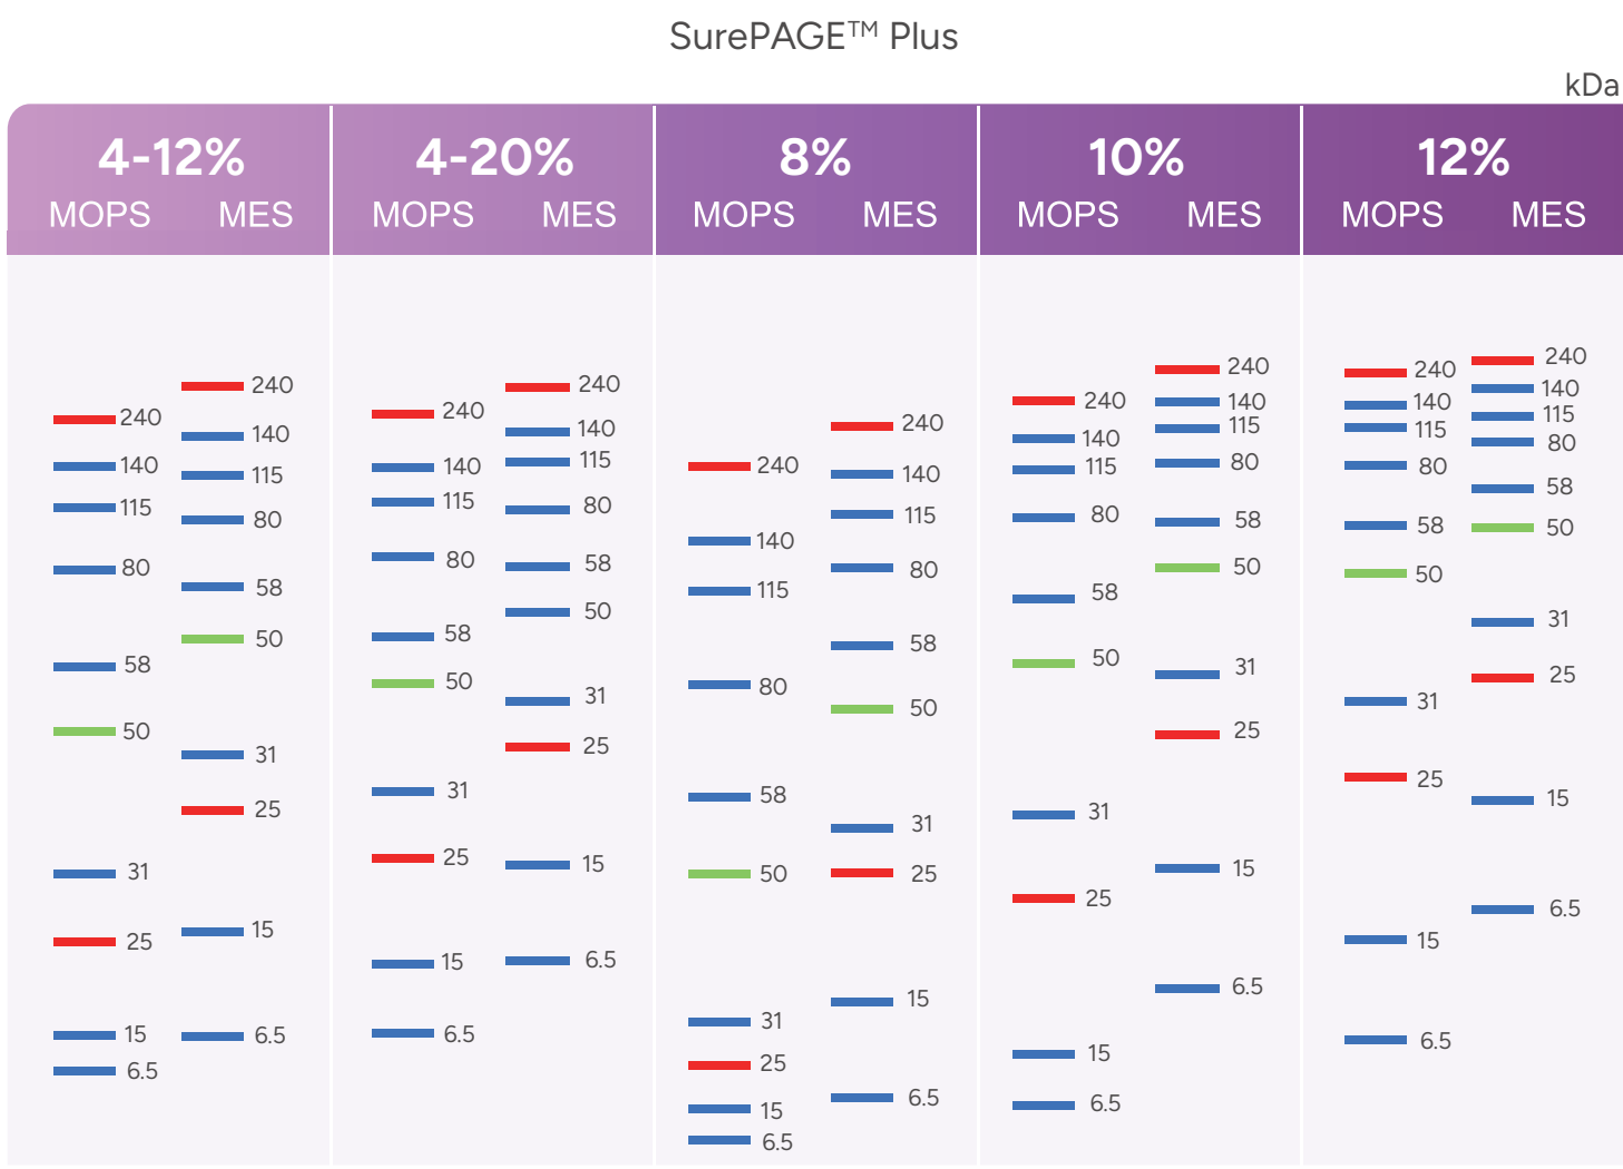Click the 6.5 label in 8% MOPS lane
This screenshot has width=1623, height=1169.
click(x=777, y=1142)
